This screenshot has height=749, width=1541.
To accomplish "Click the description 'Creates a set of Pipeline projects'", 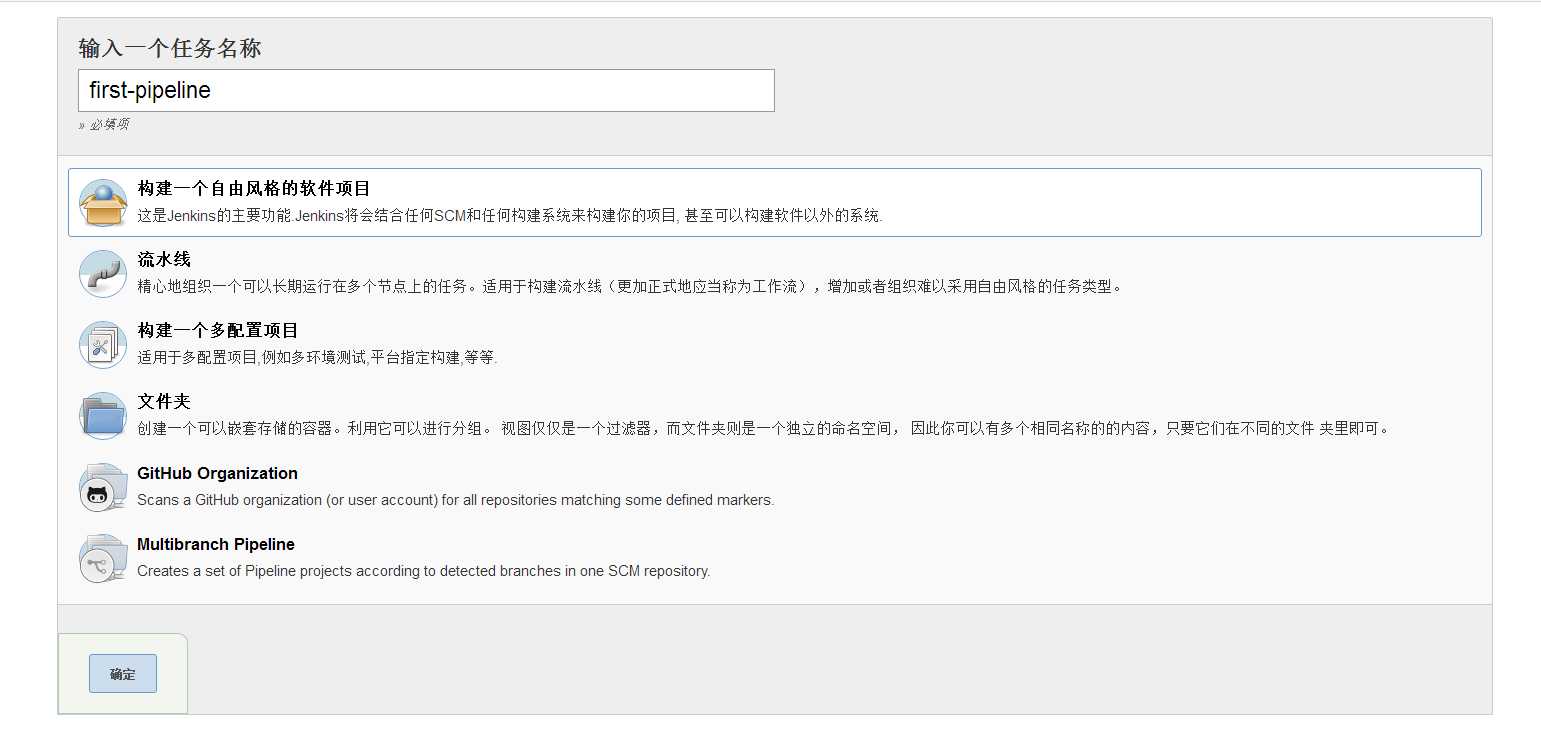I will (x=423, y=571).
